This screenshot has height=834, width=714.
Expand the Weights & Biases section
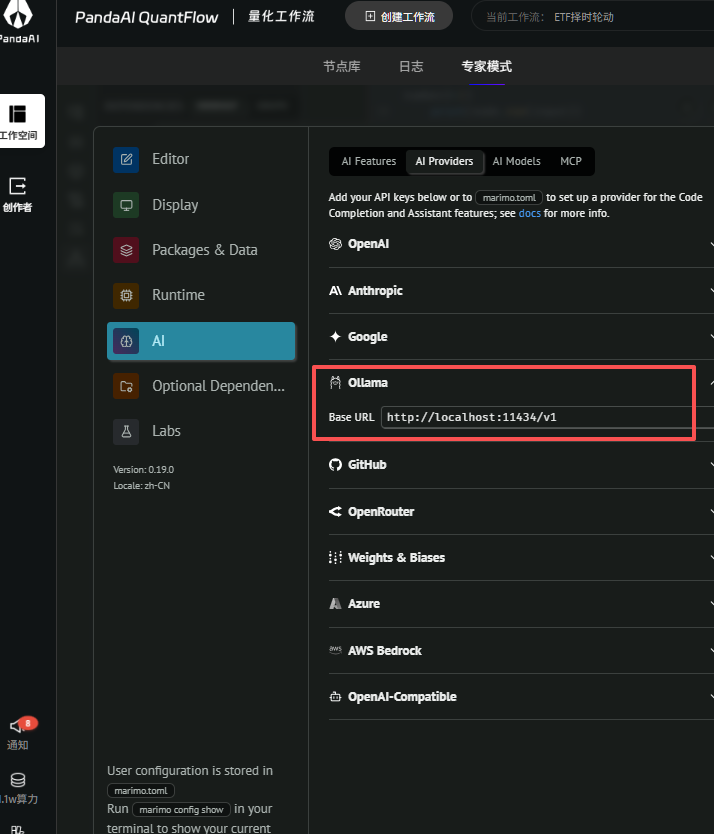coord(521,557)
